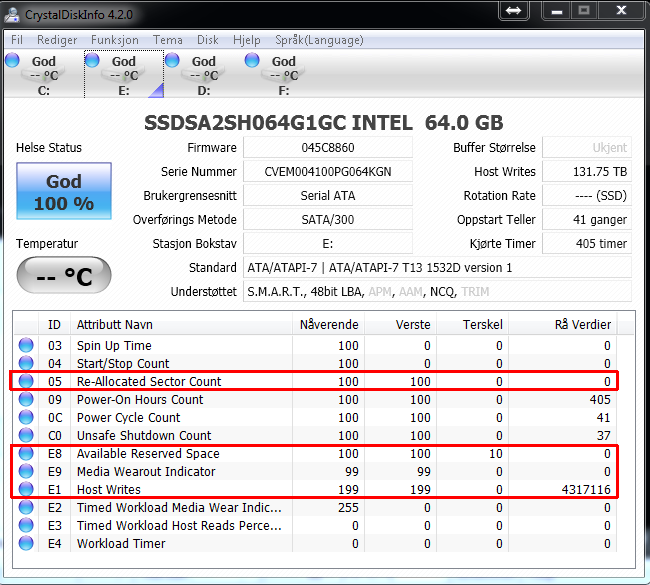Click status orb of Timed Workload Media Wear row
This screenshot has height=585, width=650.
tap(26, 507)
